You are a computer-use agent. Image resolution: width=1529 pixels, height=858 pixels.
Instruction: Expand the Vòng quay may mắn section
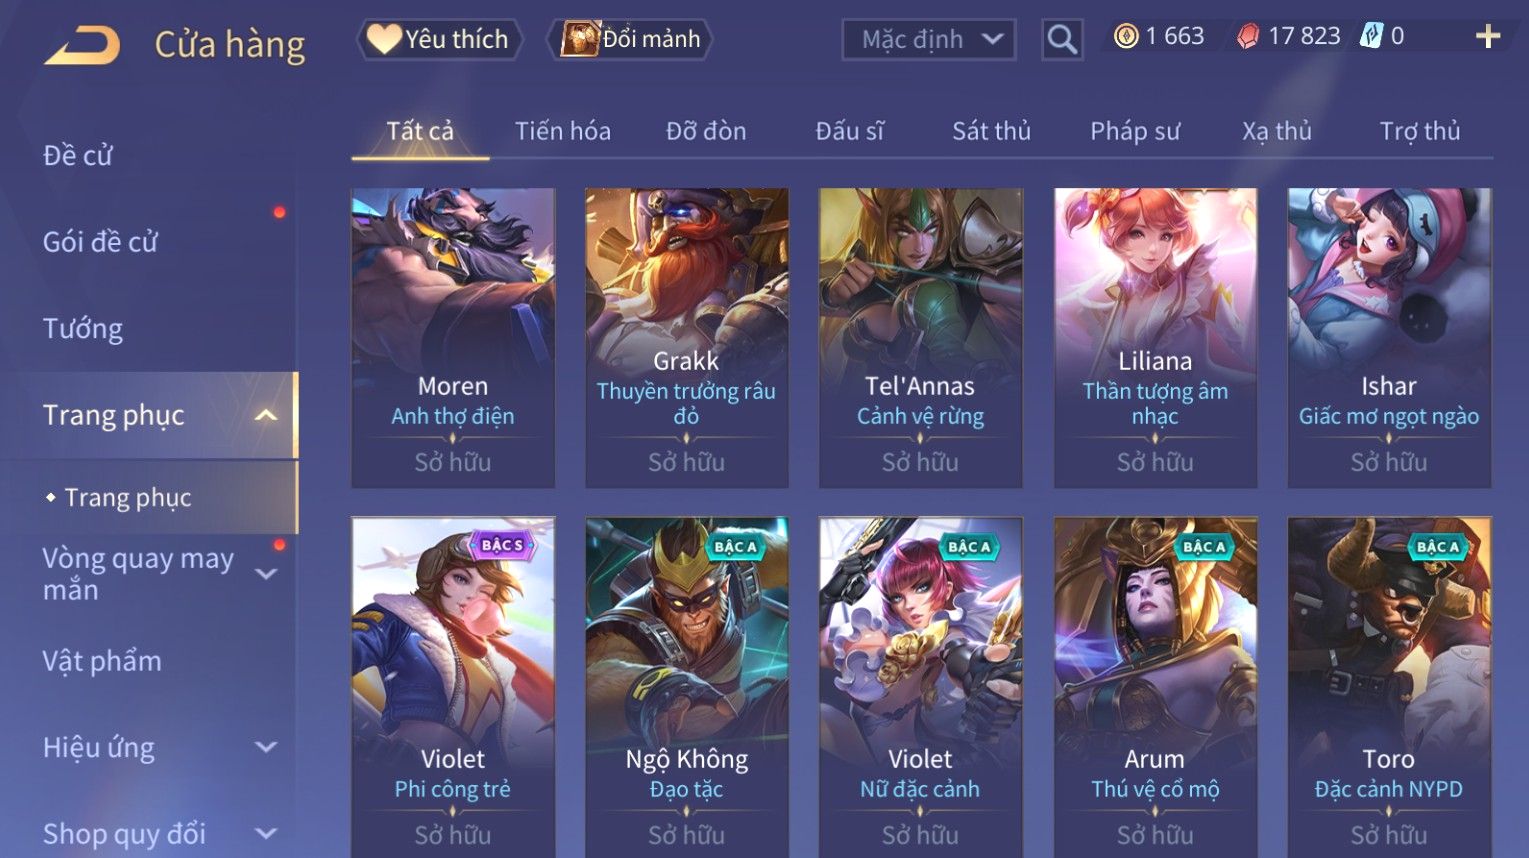click(266, 574)
